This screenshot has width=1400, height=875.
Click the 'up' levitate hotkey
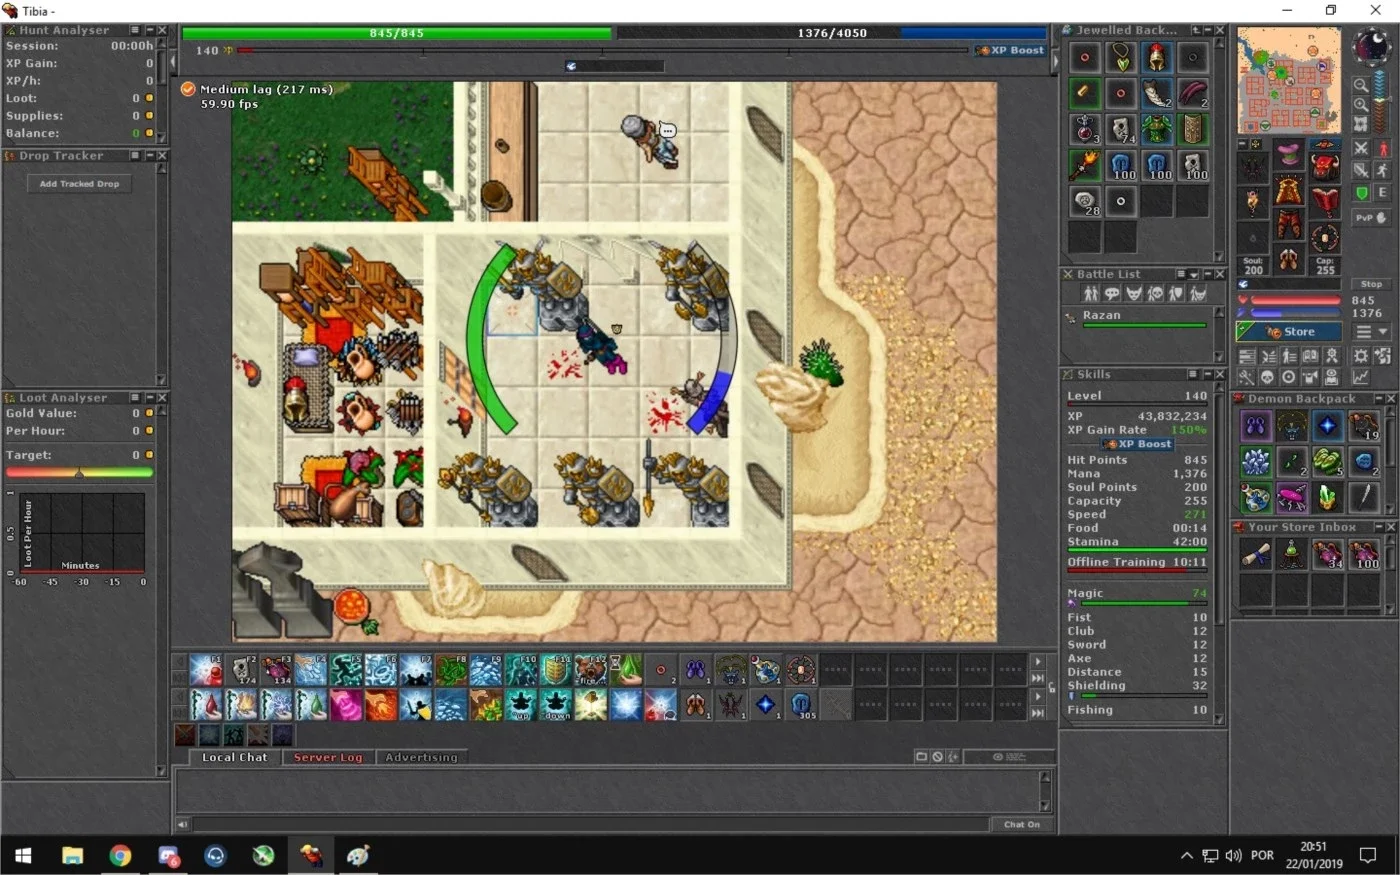tap(521, 705)
